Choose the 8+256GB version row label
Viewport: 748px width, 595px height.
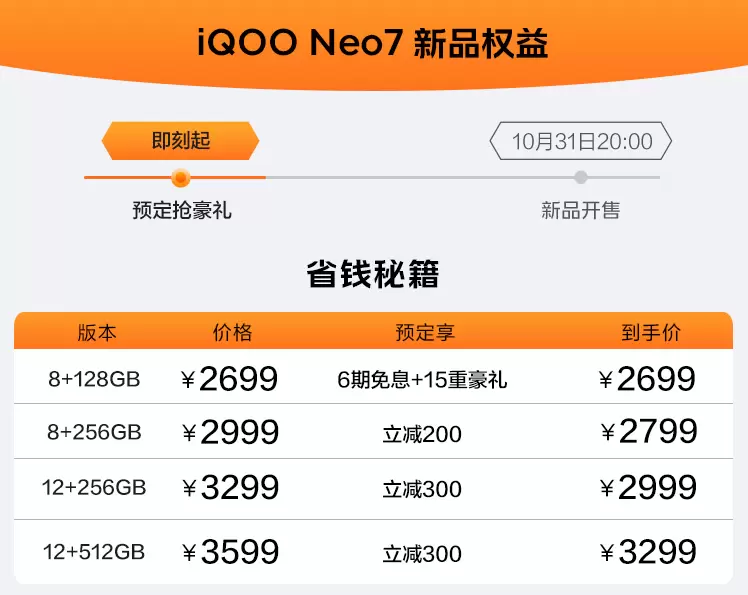coord(94,433)
